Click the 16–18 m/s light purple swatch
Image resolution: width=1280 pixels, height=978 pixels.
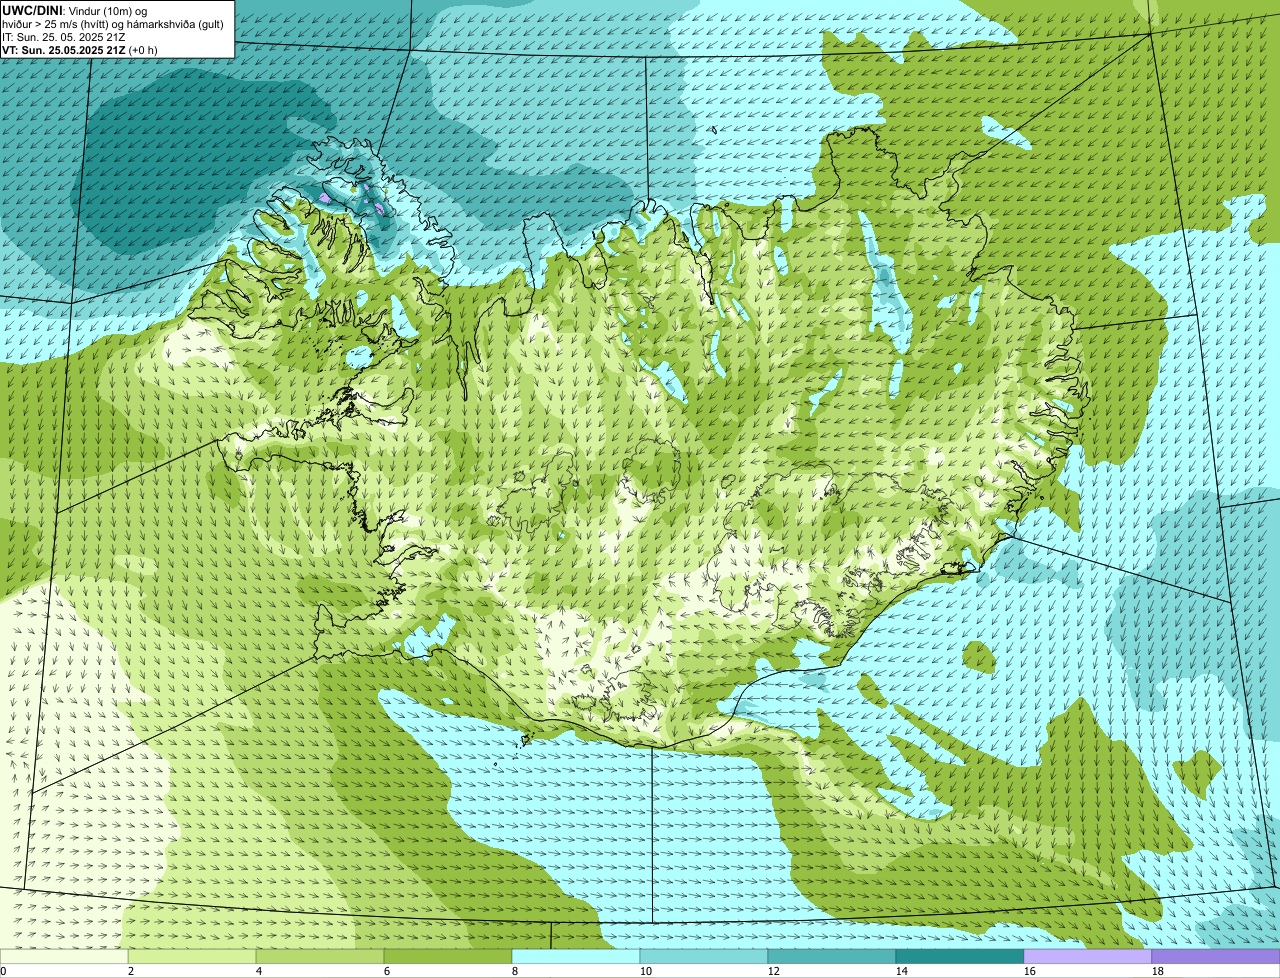(1088, 956)
